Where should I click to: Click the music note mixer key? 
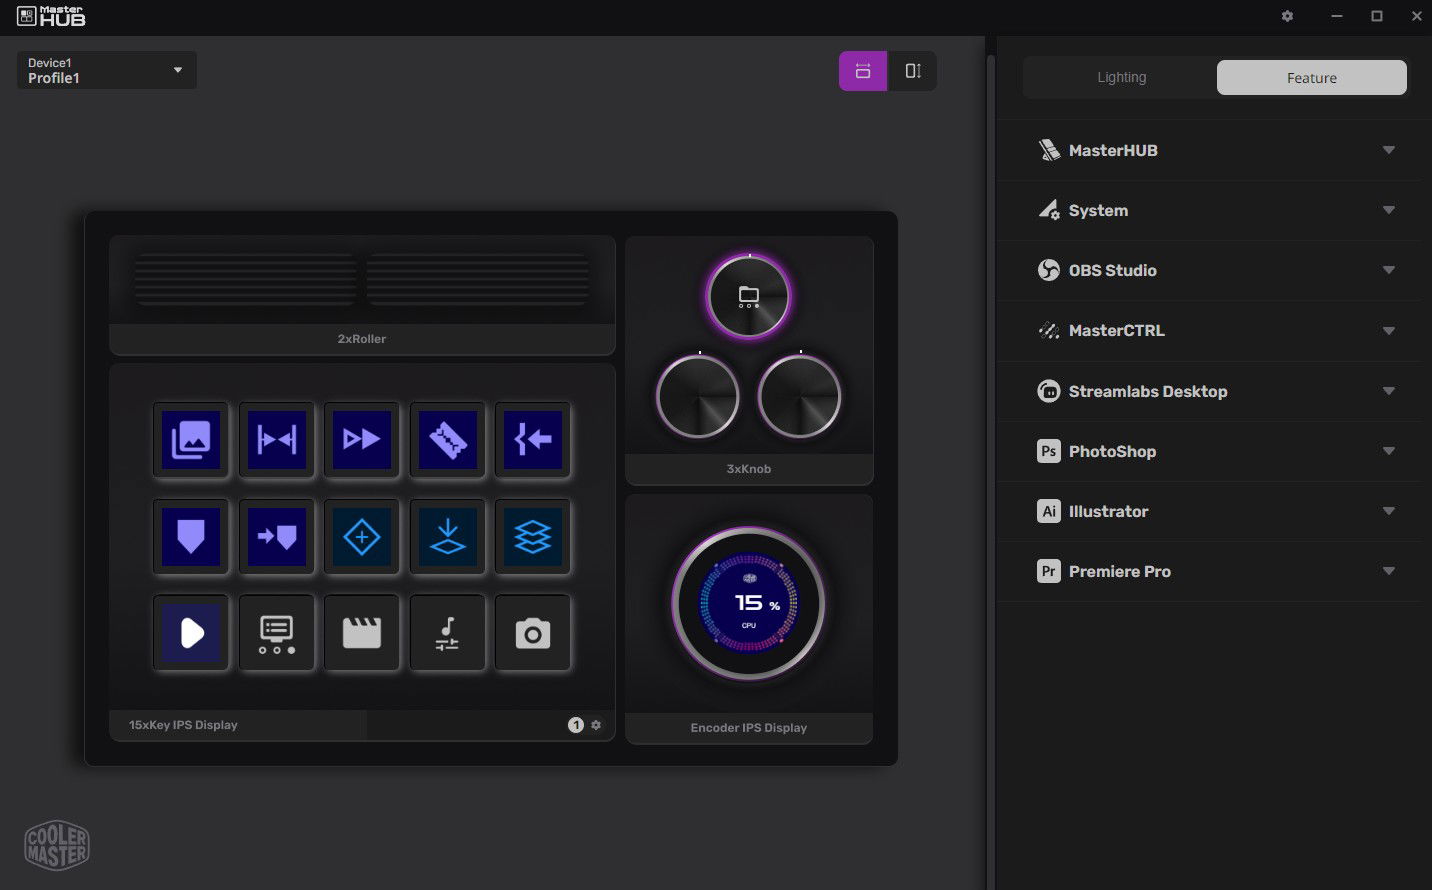click(447, 633)
